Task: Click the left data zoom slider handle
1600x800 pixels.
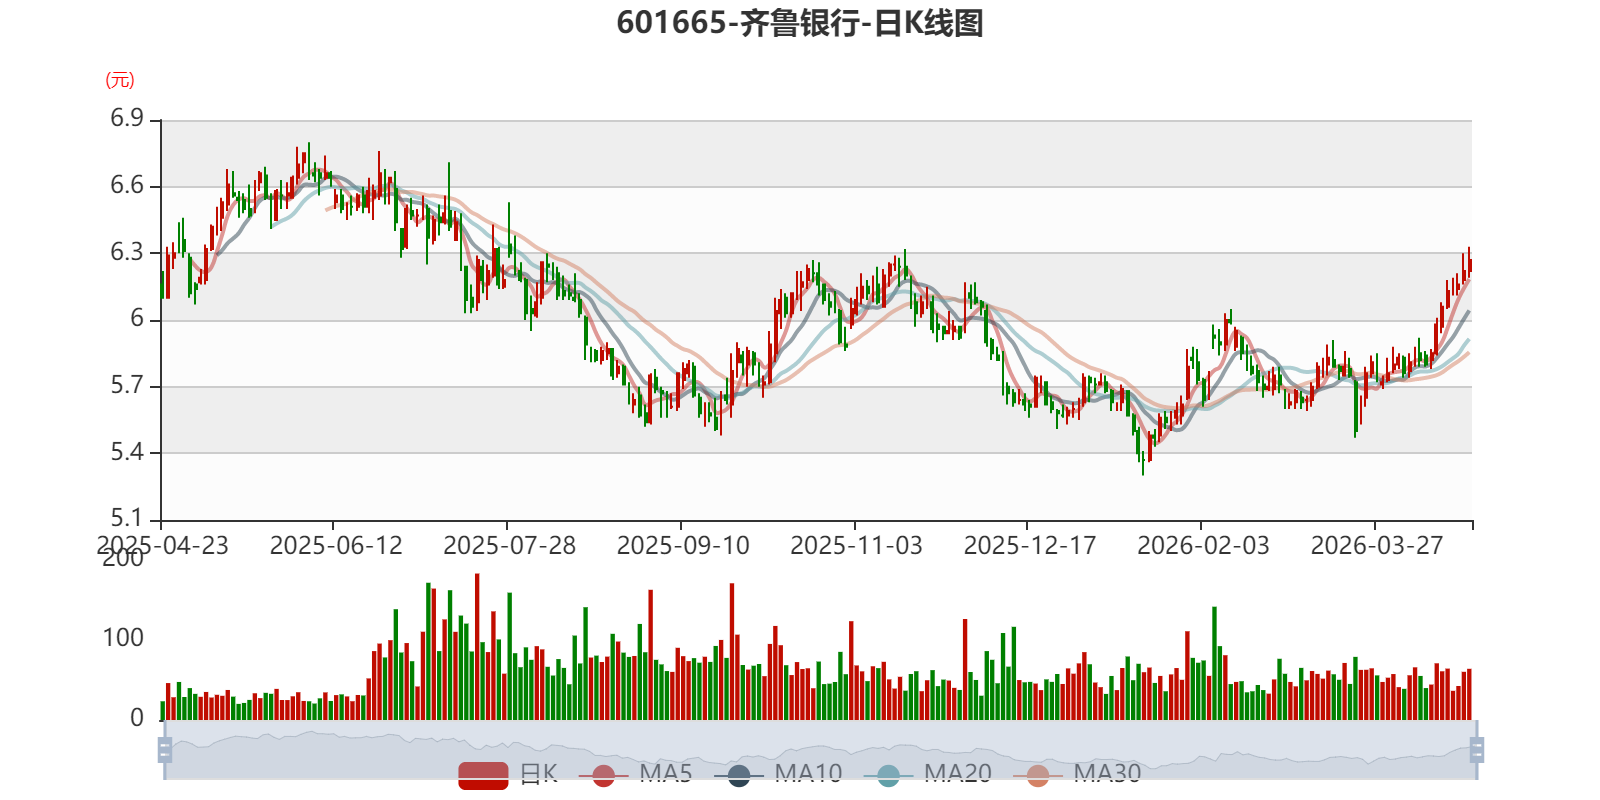Action: click(165, 750)
